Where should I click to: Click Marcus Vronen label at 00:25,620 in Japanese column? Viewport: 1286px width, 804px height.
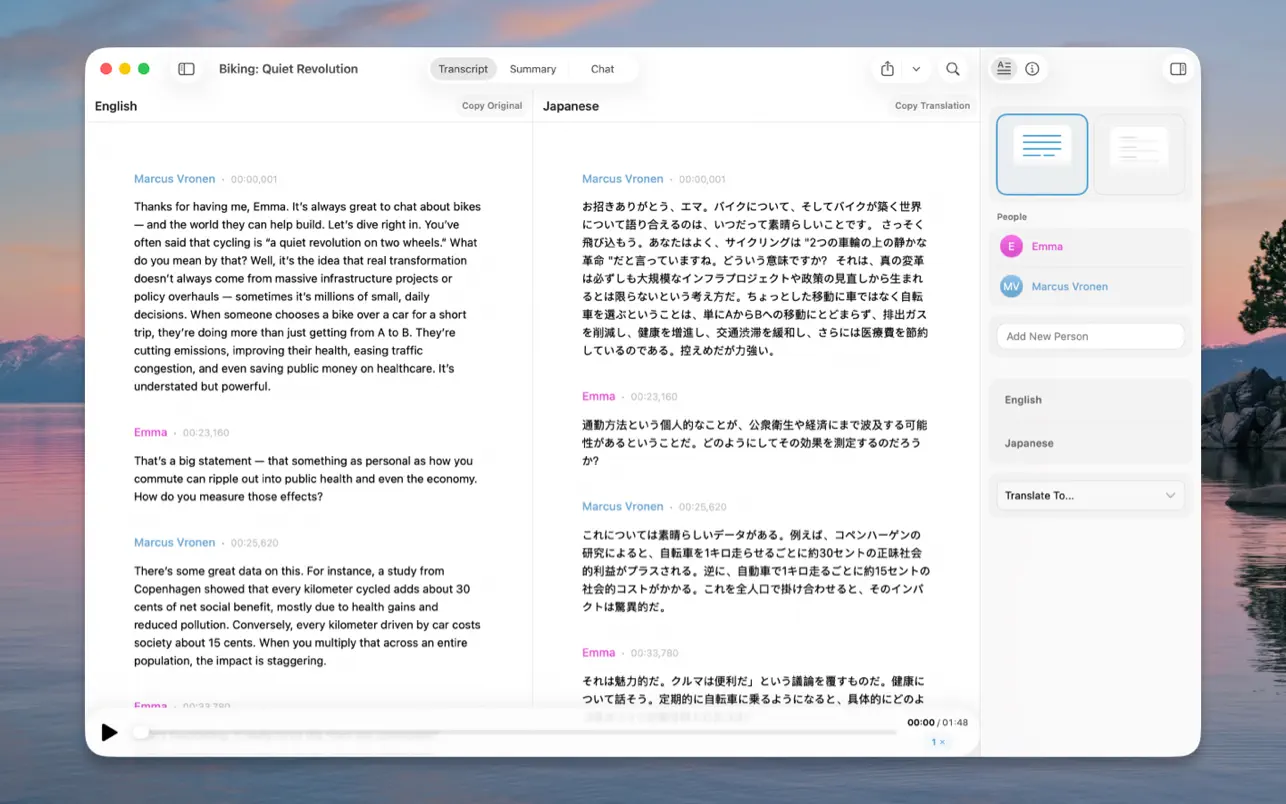point(622,507)
